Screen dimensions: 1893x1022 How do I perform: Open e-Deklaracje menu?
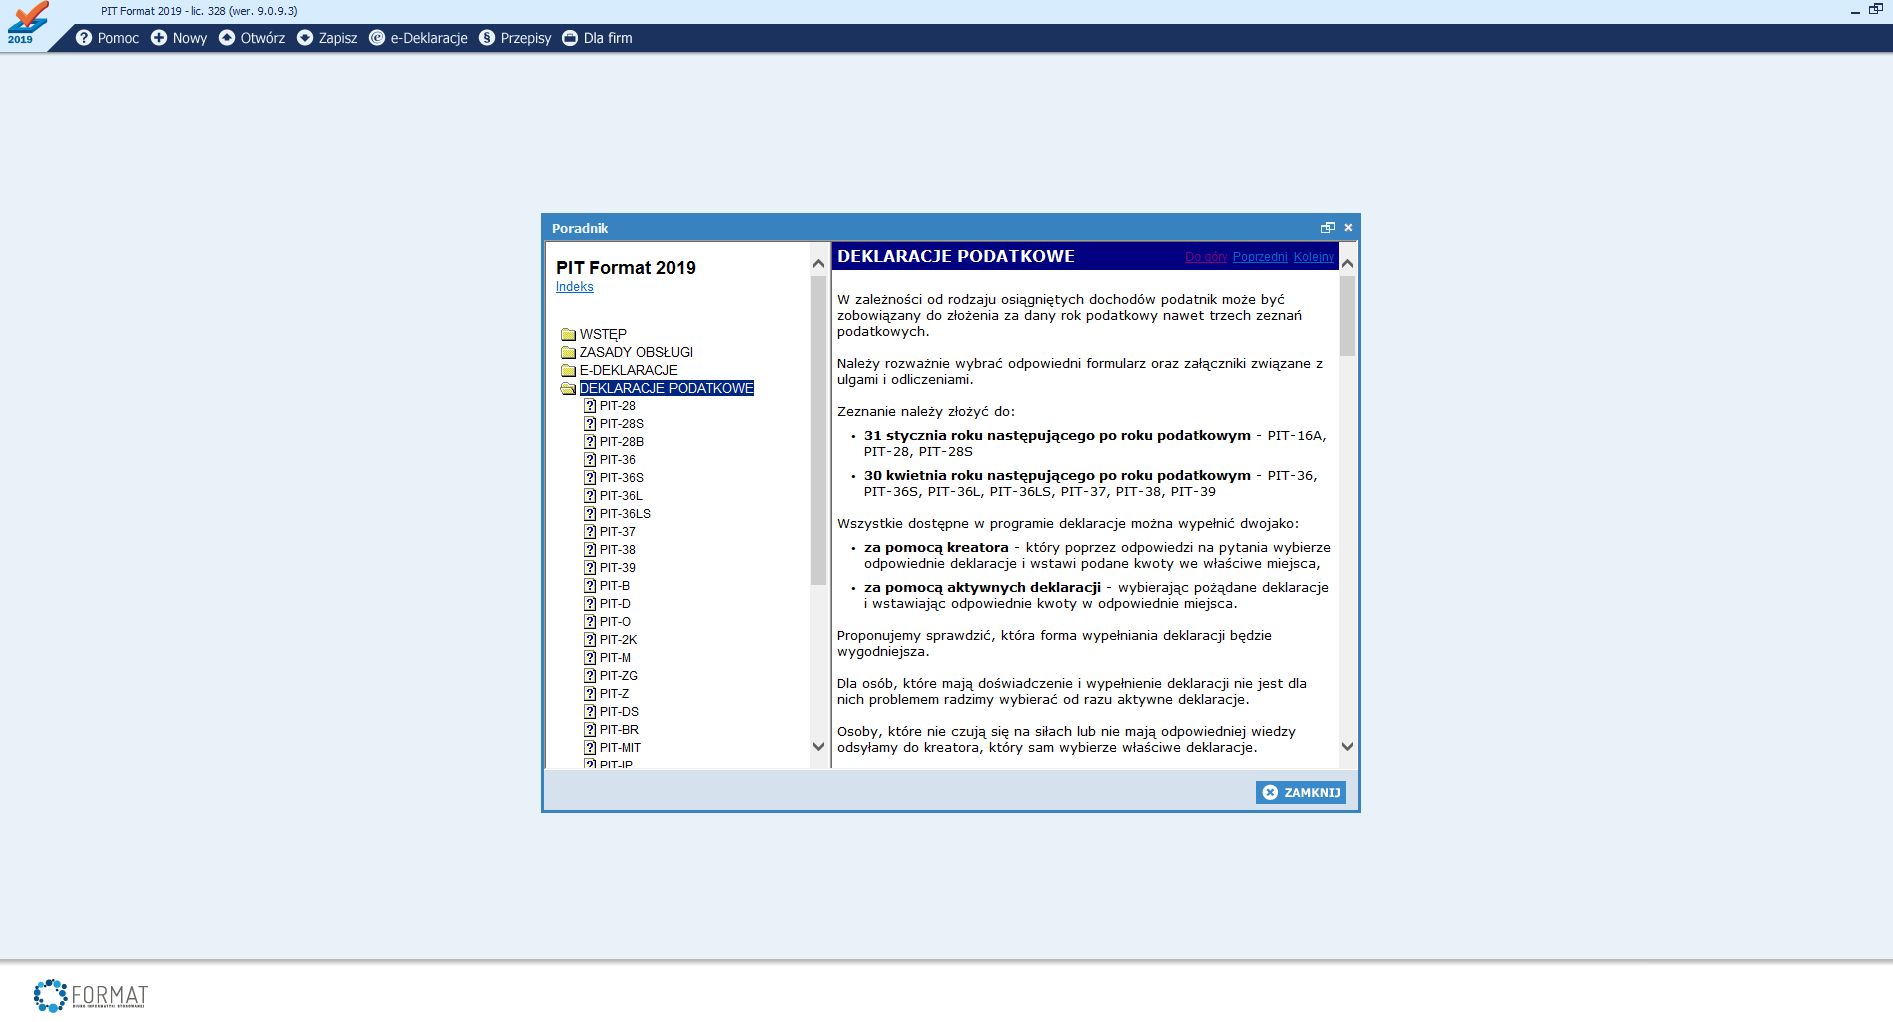tap(418, 38)
